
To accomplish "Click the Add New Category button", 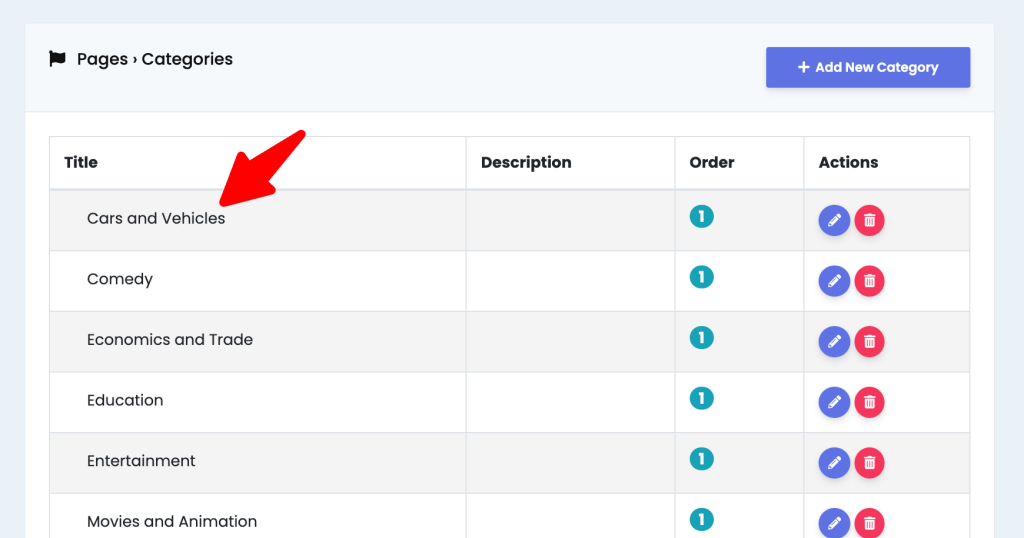I will click(x=868, y=67).
